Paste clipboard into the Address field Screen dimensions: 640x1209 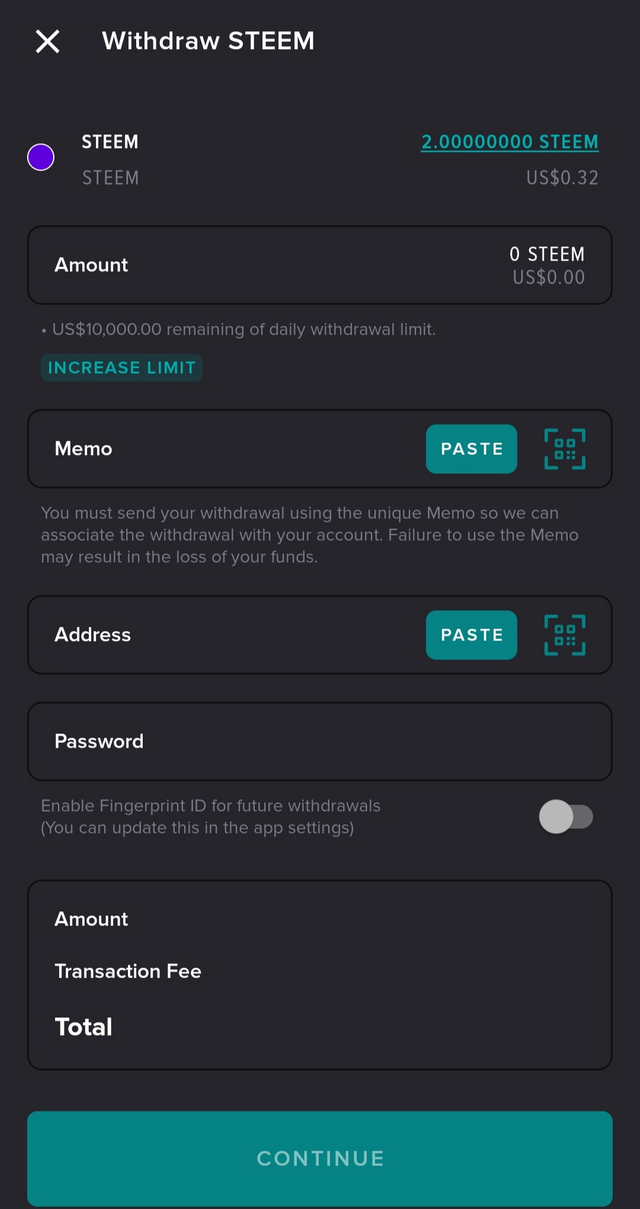click(x=472, y=635)
